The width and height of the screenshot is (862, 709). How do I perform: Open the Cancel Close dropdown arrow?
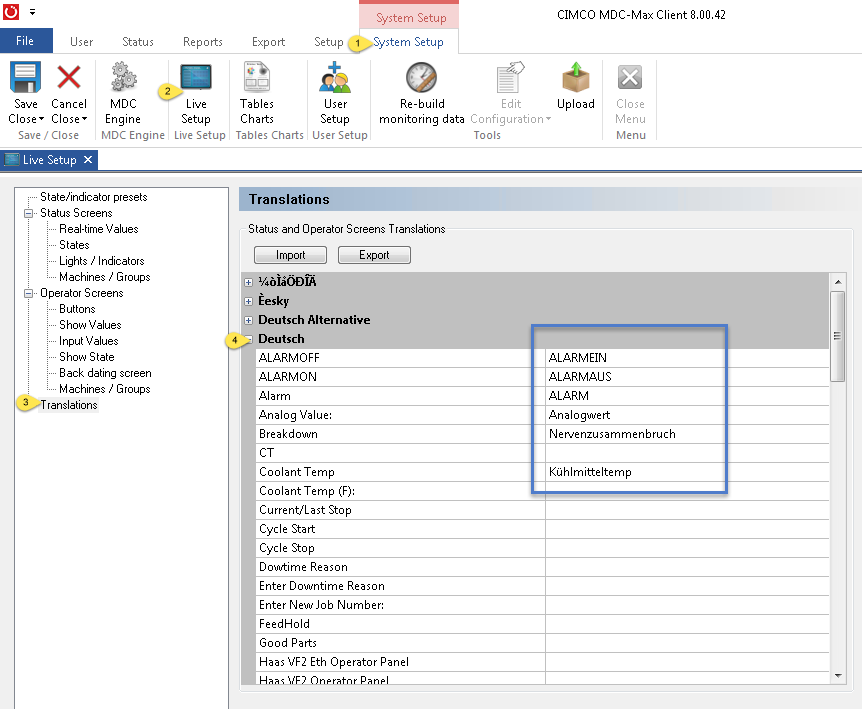pyautogui.click(x=85, y=119)
